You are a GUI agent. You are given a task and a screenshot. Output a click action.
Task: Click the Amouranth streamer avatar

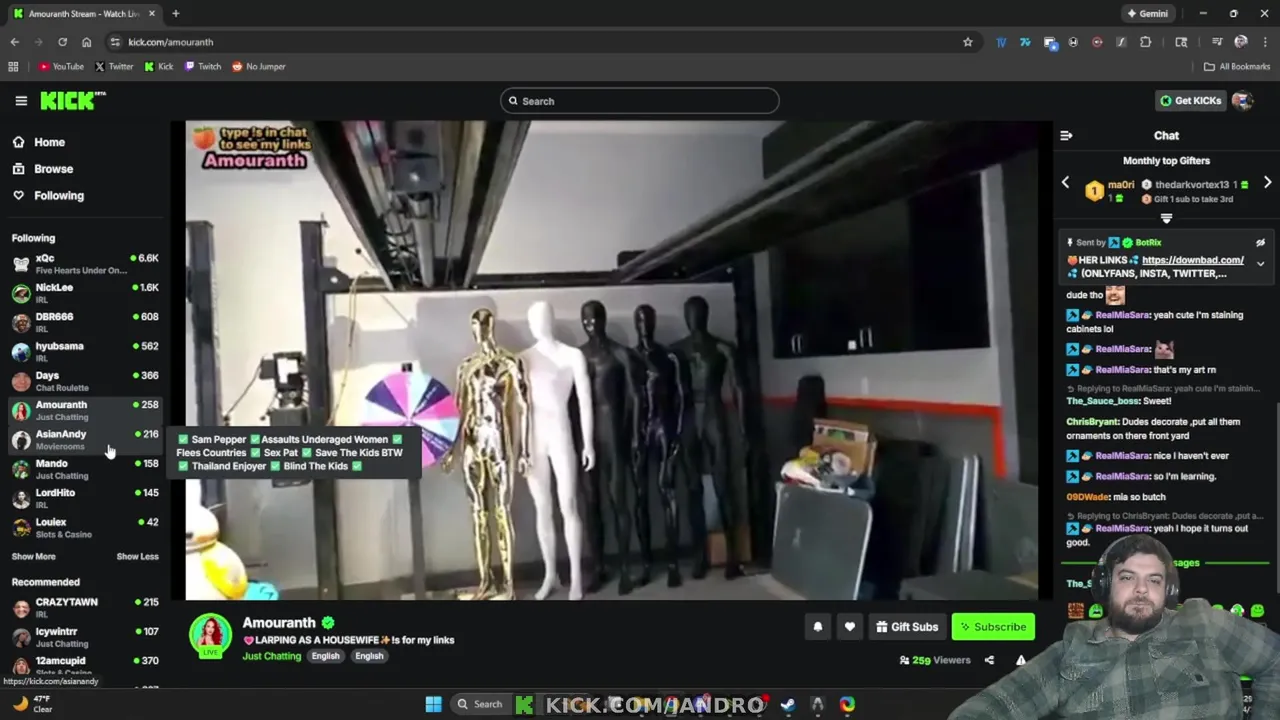[211, 635]
